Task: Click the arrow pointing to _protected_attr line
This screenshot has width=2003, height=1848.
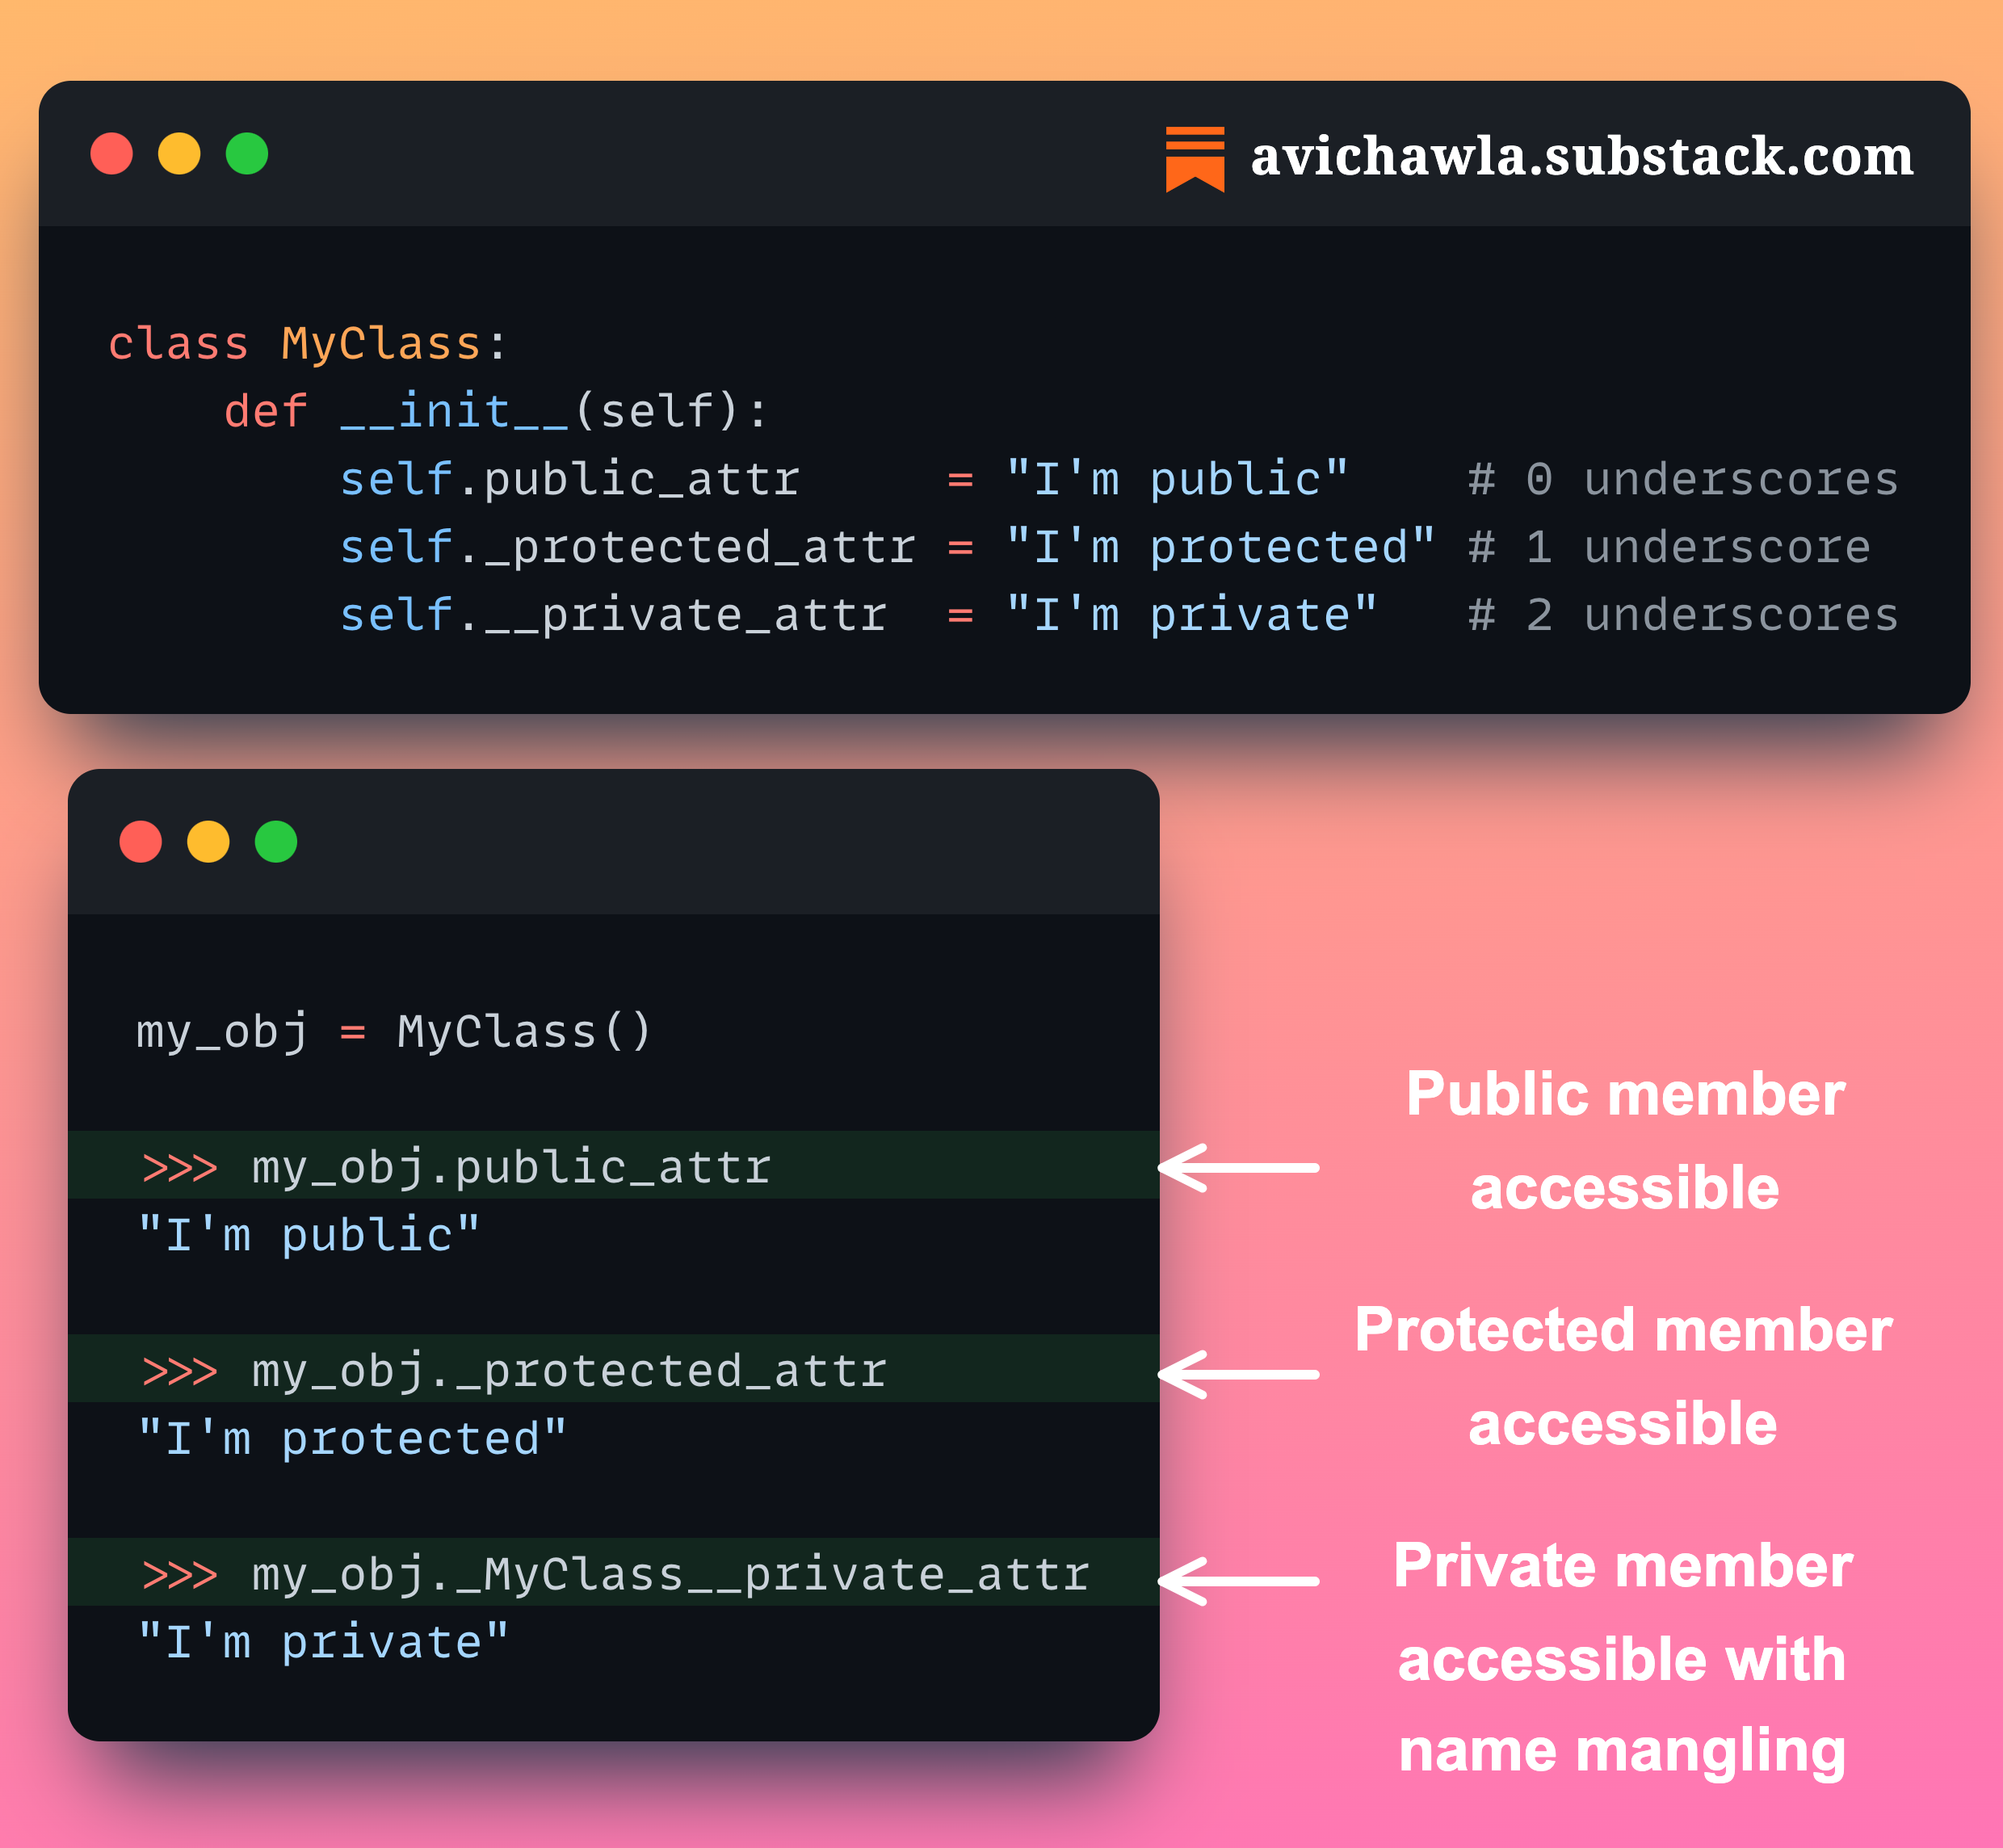Action: coord(1238,1374)
